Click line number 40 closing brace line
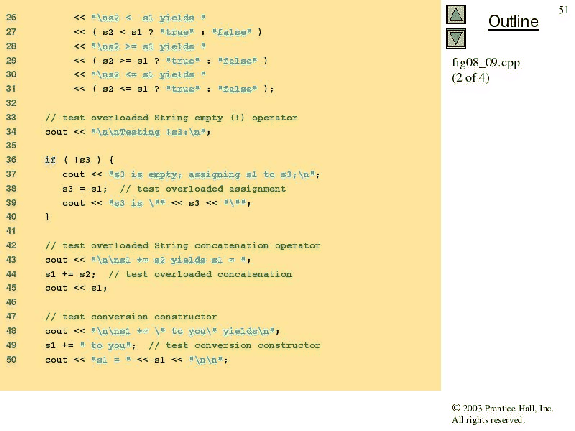The image size is (575, 431). [x=11, y=217]
